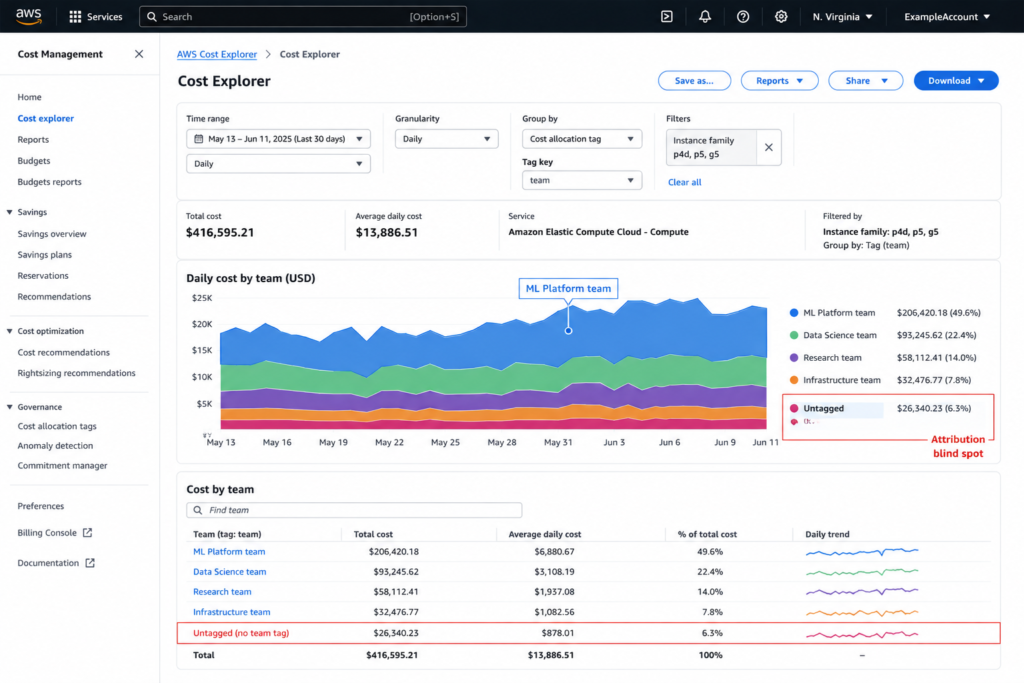This screenshot has height=683, width=1024.
Task: Open the Group by Cost allocation tag dropdown
Action: (x=582, y=138)
